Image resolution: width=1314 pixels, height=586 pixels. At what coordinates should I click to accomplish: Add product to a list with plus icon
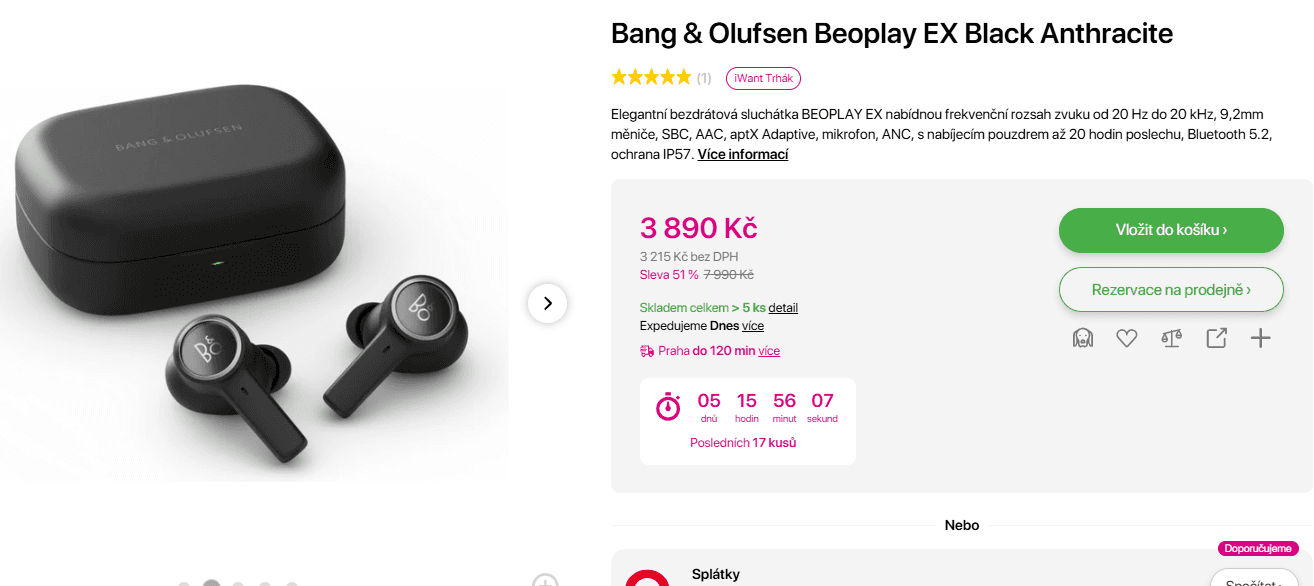(1261, 338)
